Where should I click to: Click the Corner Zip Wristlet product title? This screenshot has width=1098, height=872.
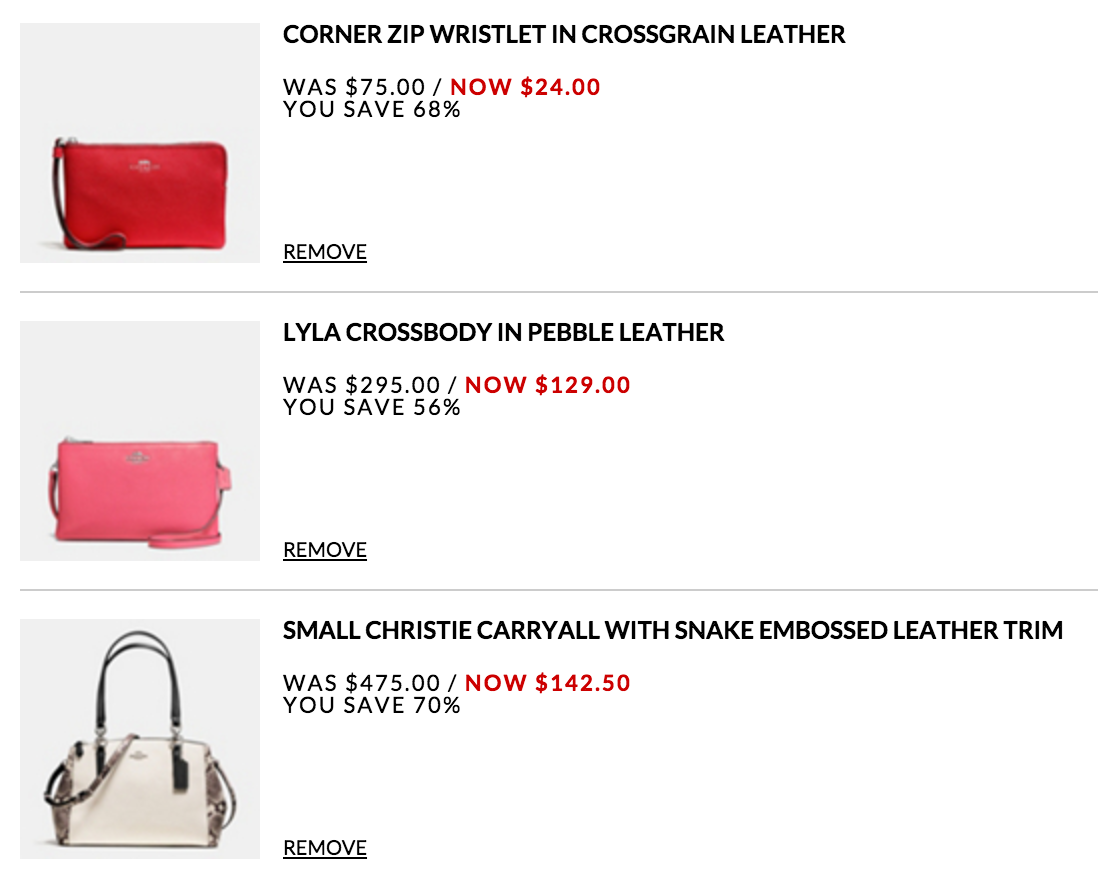[x=564, y=35]
